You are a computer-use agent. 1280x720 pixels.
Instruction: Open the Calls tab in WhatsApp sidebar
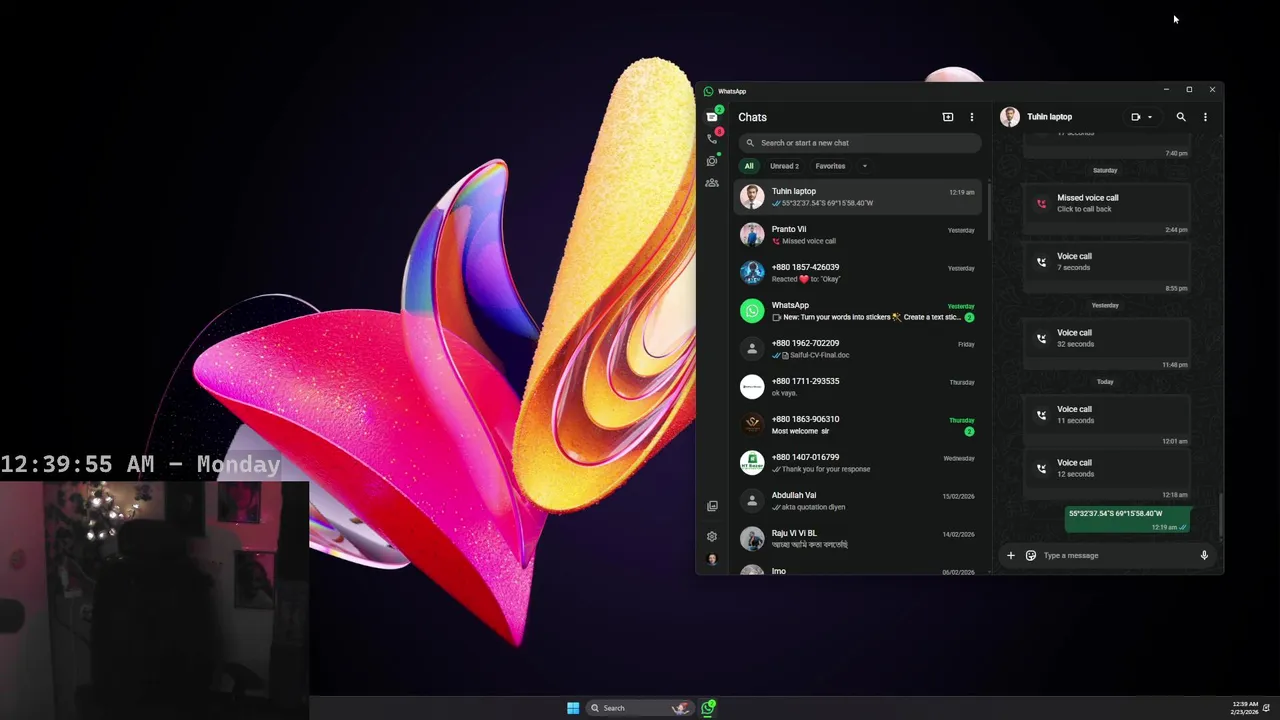pos(712,139)
